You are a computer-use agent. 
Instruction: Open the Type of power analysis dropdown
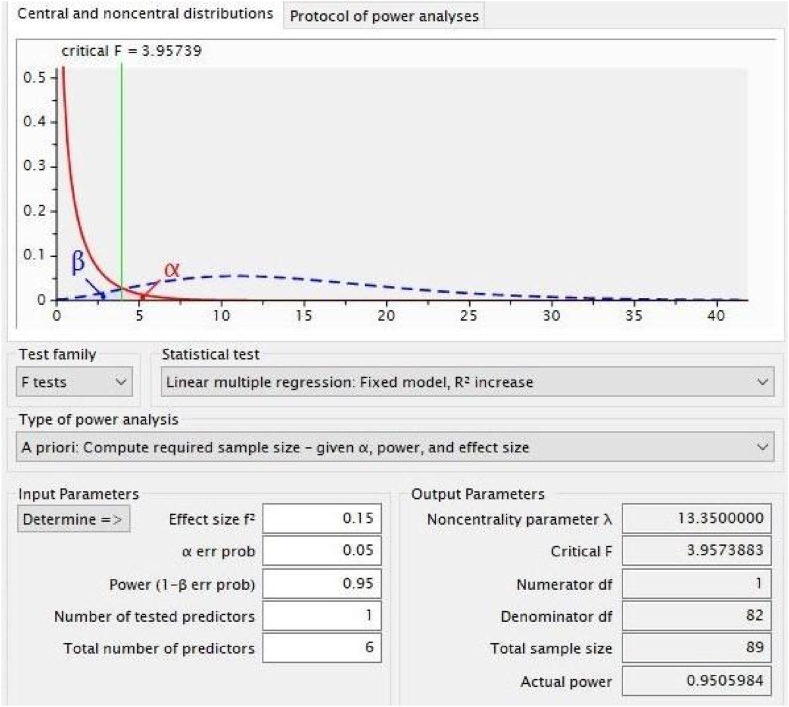click(395, 447)
